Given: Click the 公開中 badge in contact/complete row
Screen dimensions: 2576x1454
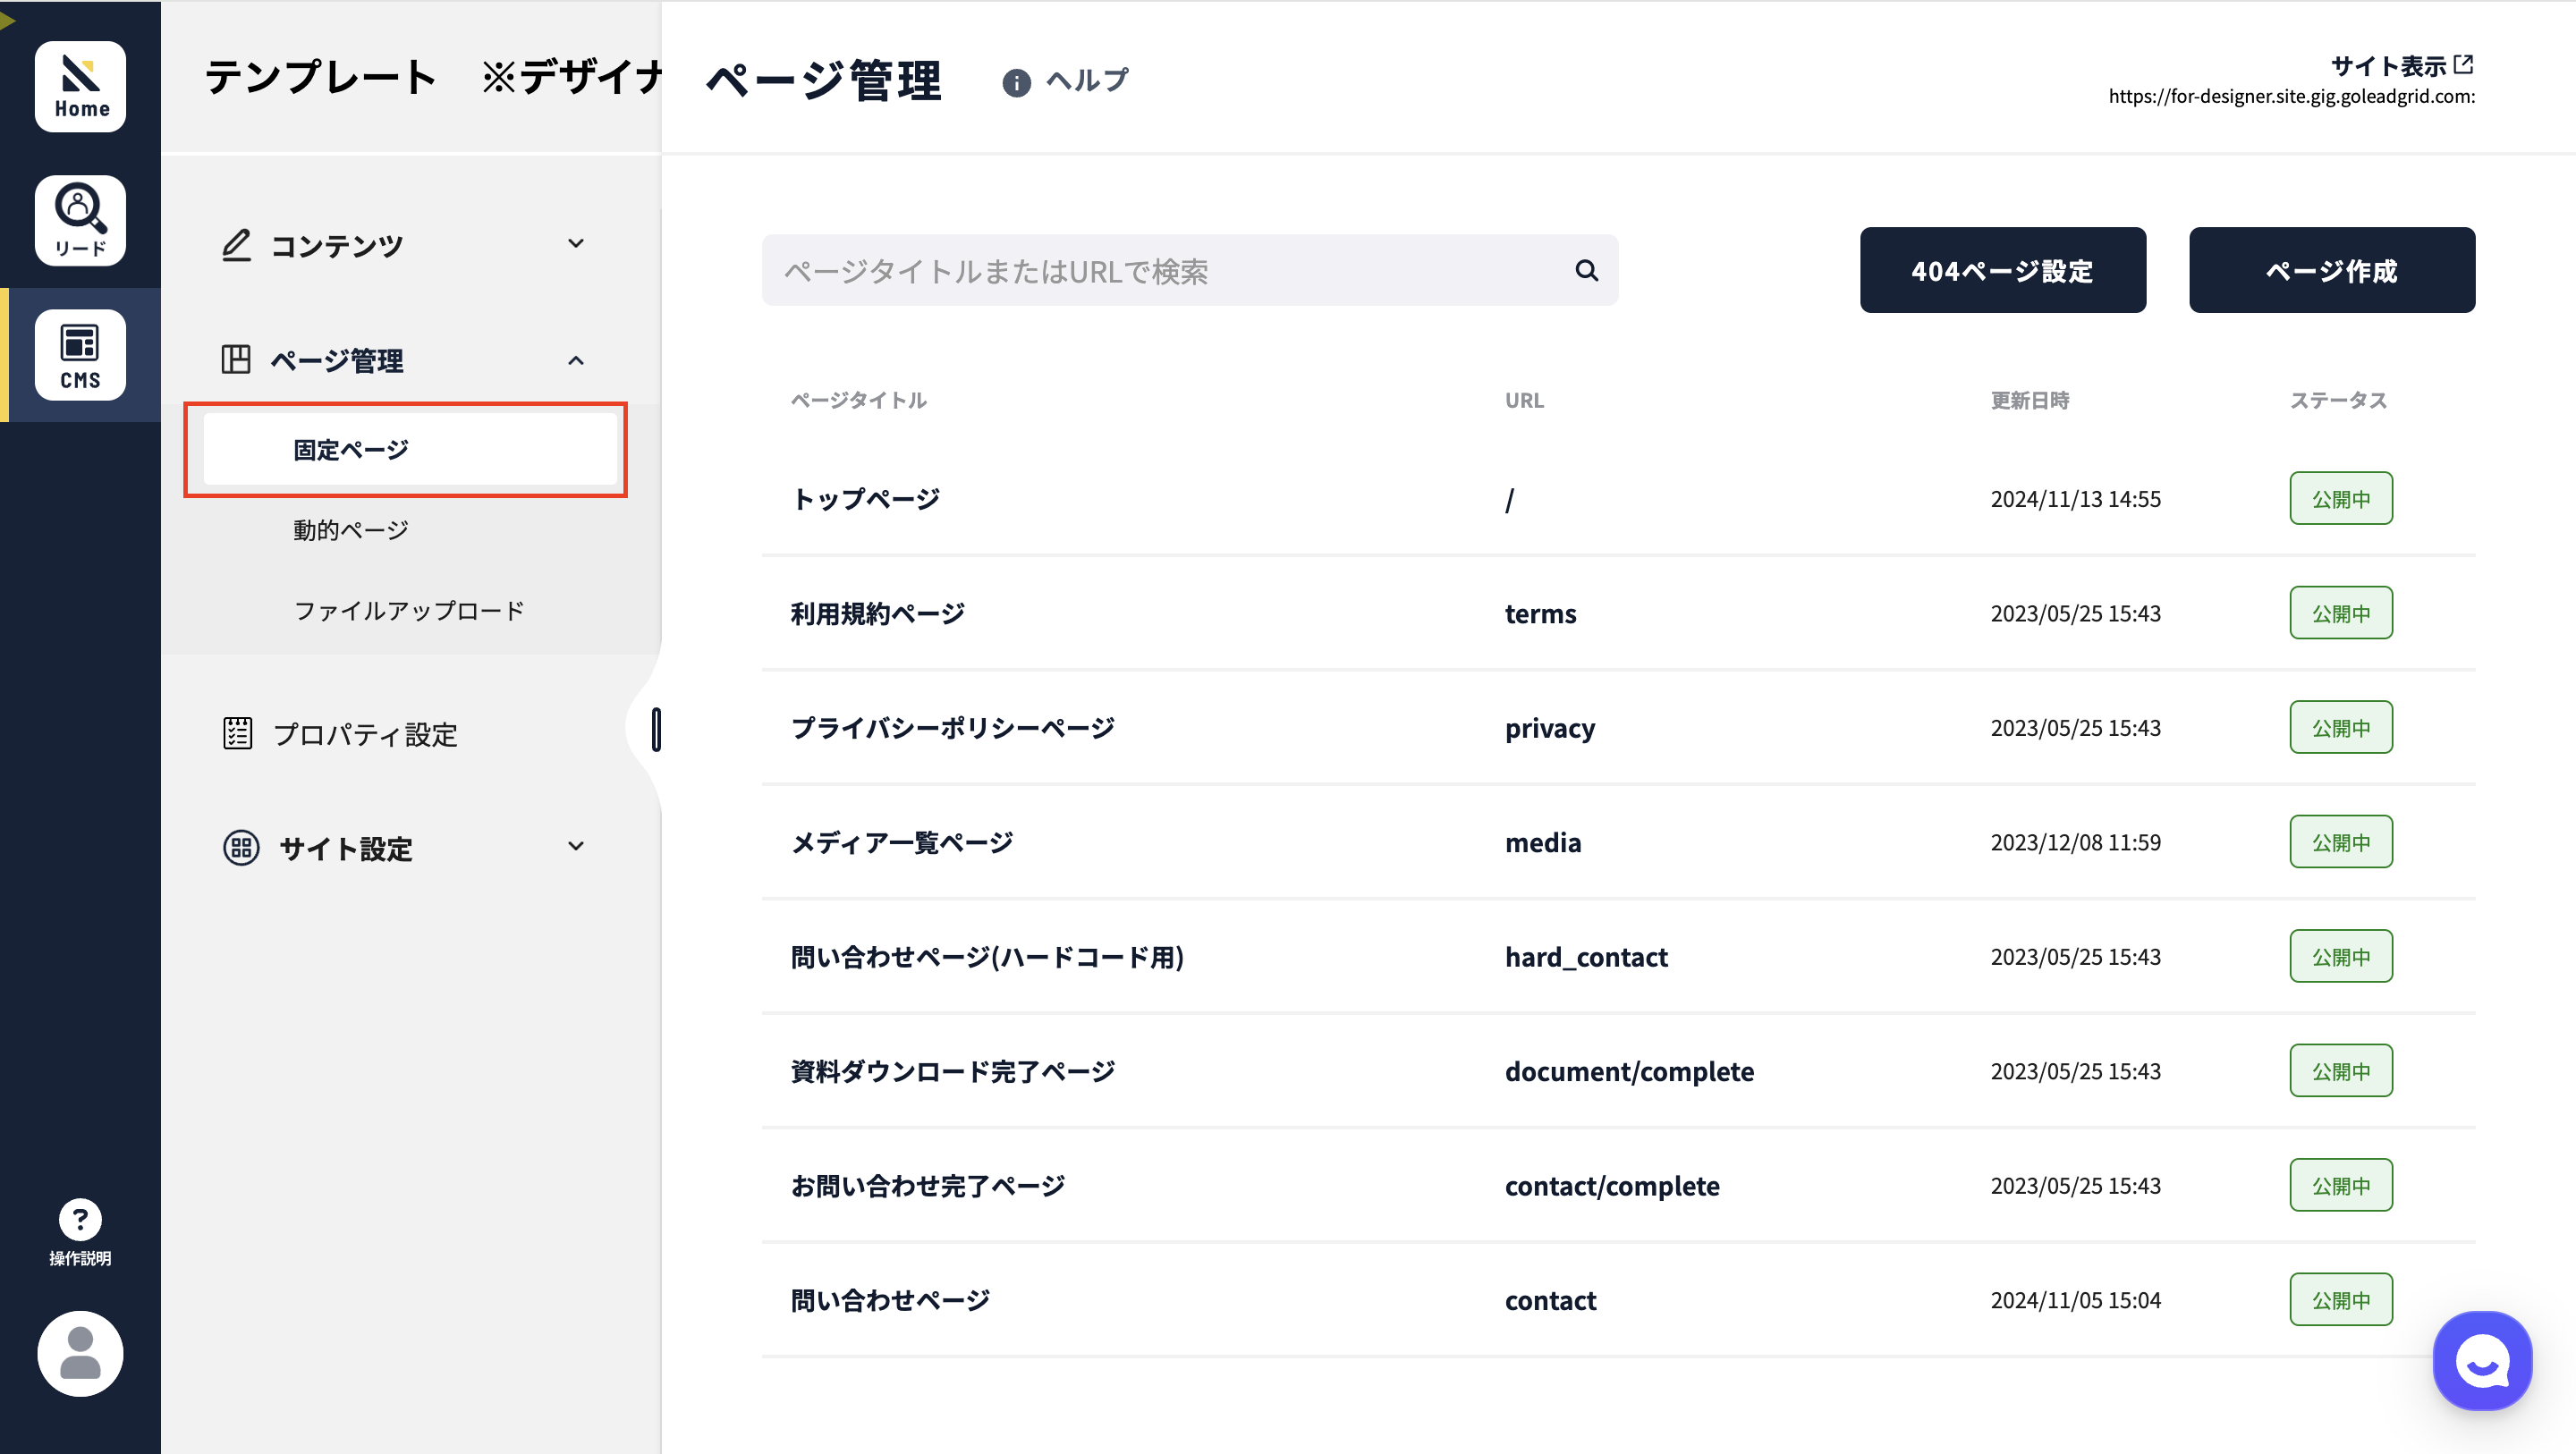Looking at the screenshot, I should 2341,1186.
